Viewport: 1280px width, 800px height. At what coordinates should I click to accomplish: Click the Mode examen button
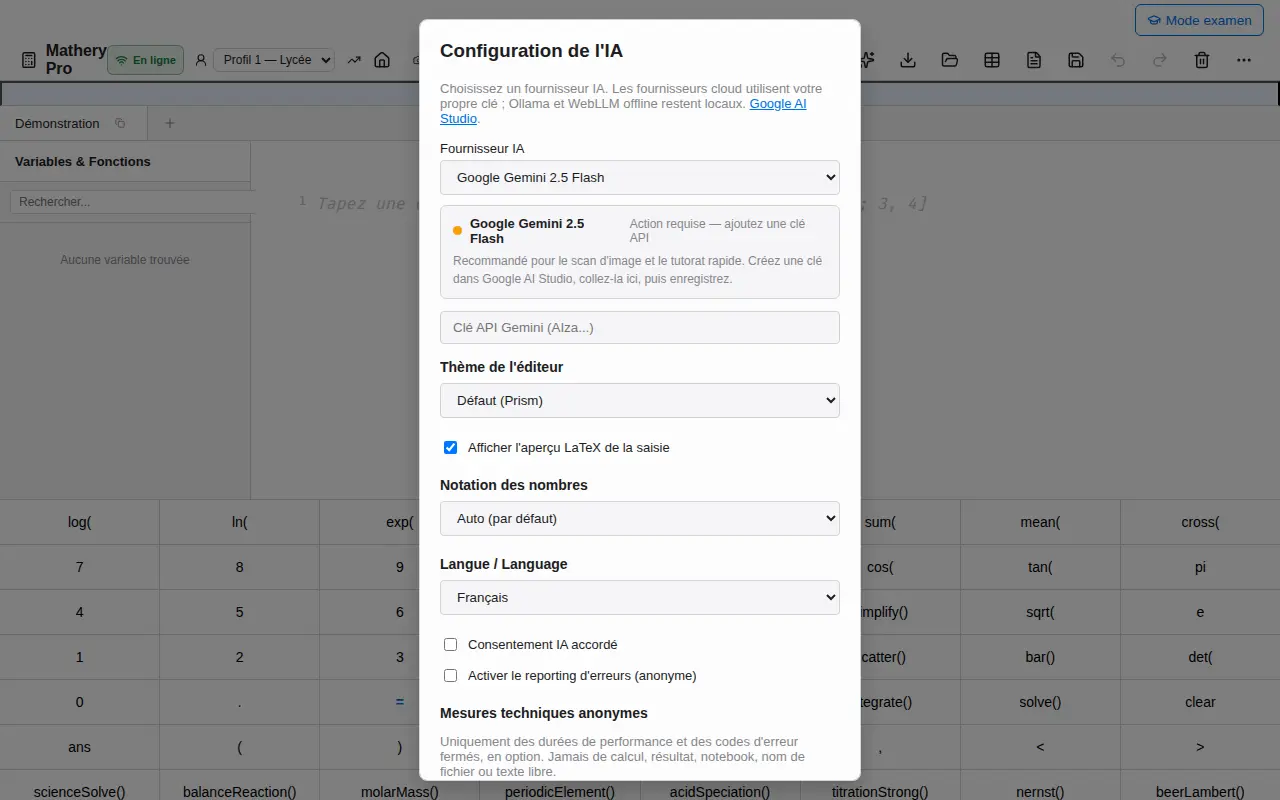1199,20
